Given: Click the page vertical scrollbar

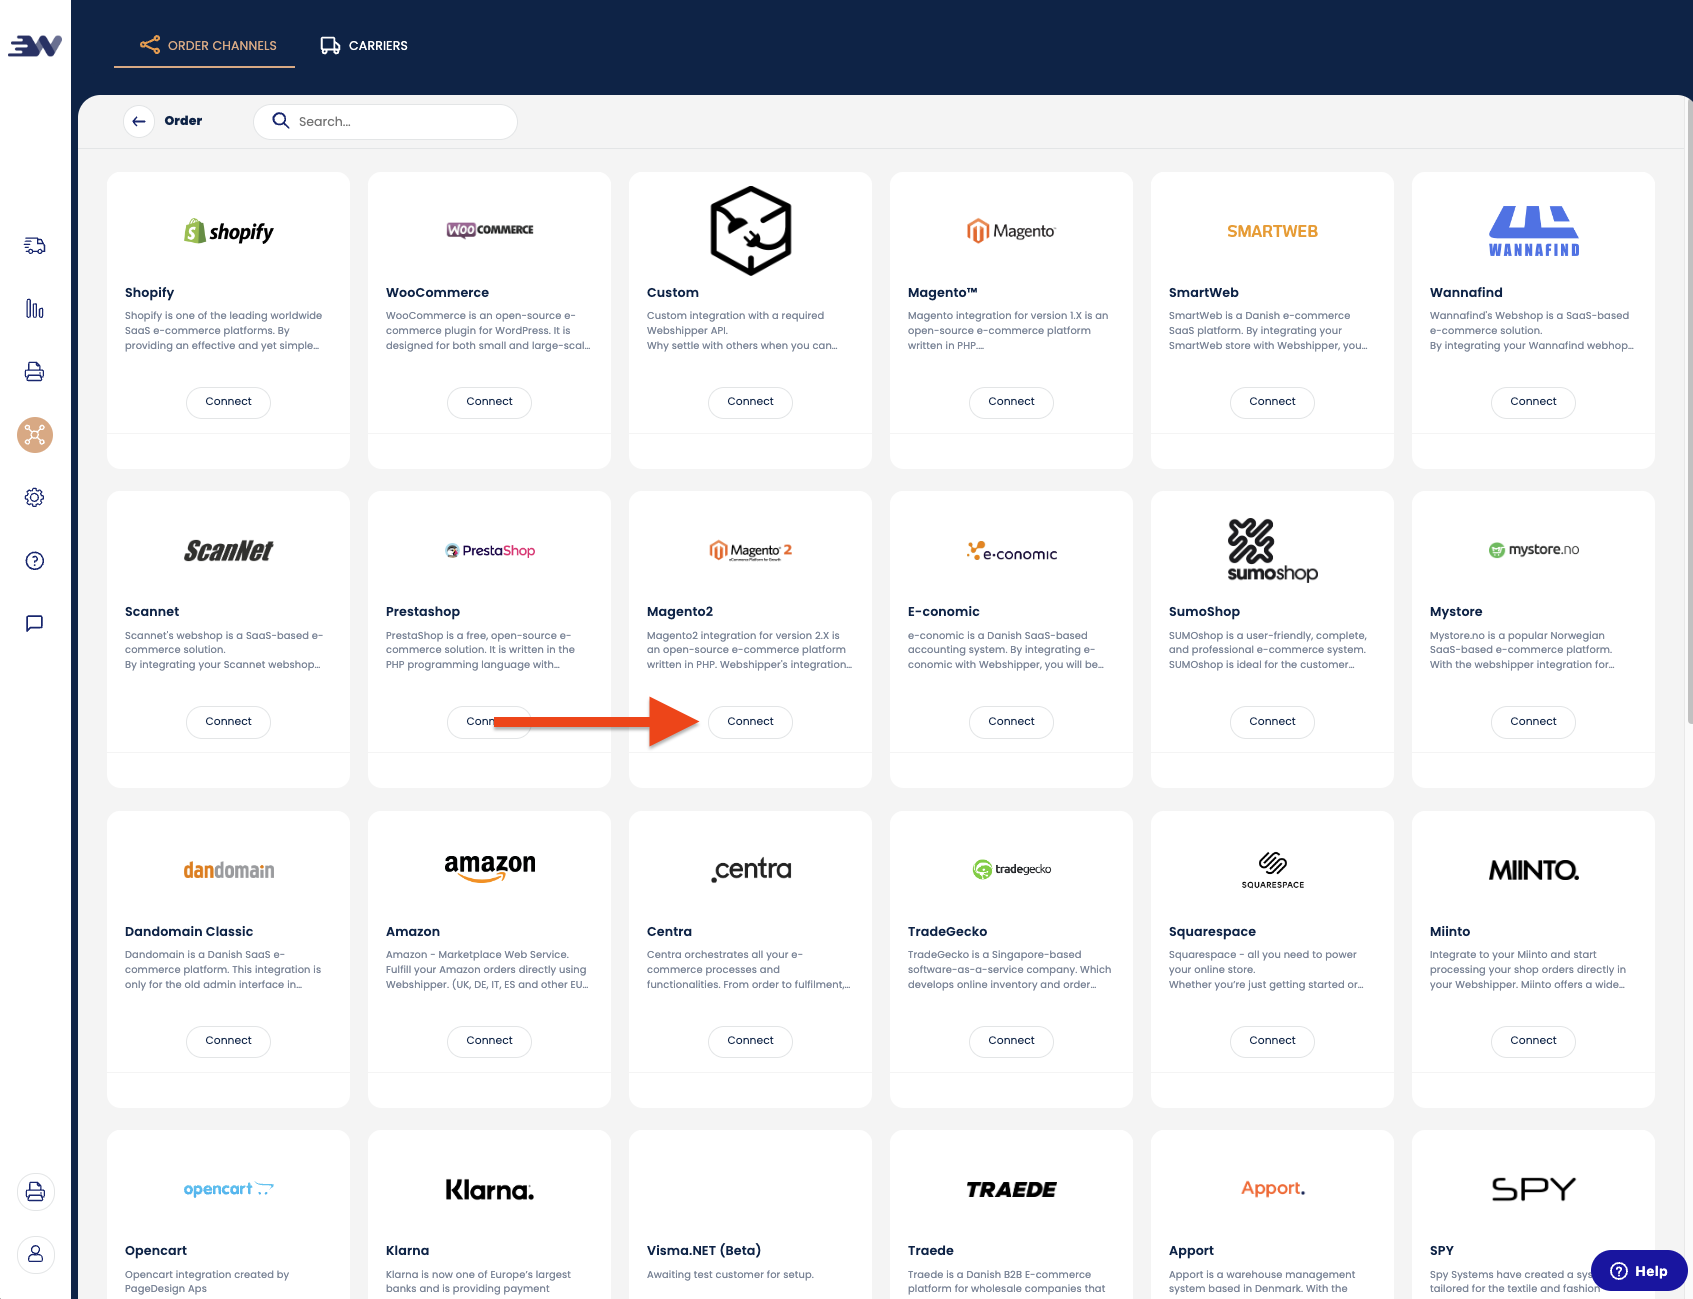Looking at the screenshot, I should pyautogui.click(x=1689, y=410).
